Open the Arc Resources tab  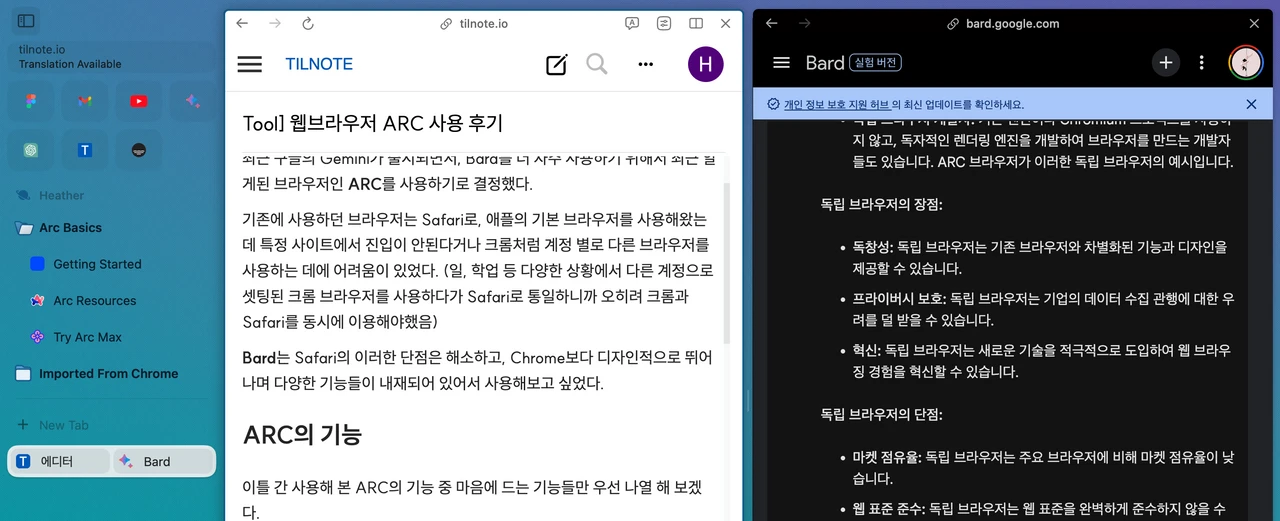(94, 301)
